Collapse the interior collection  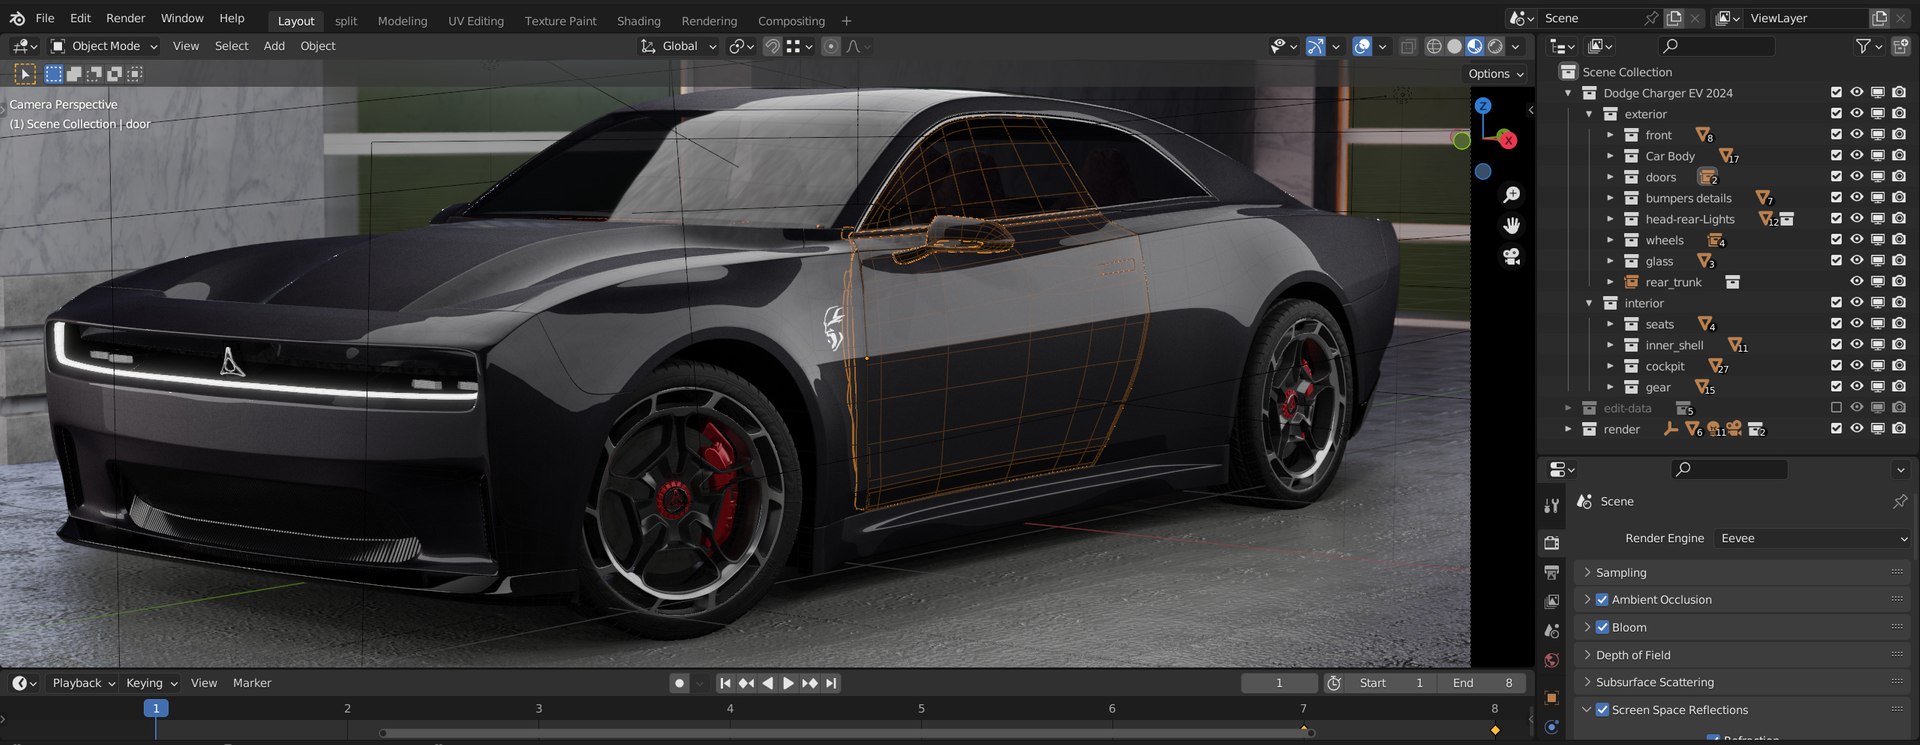point(1589,303)
